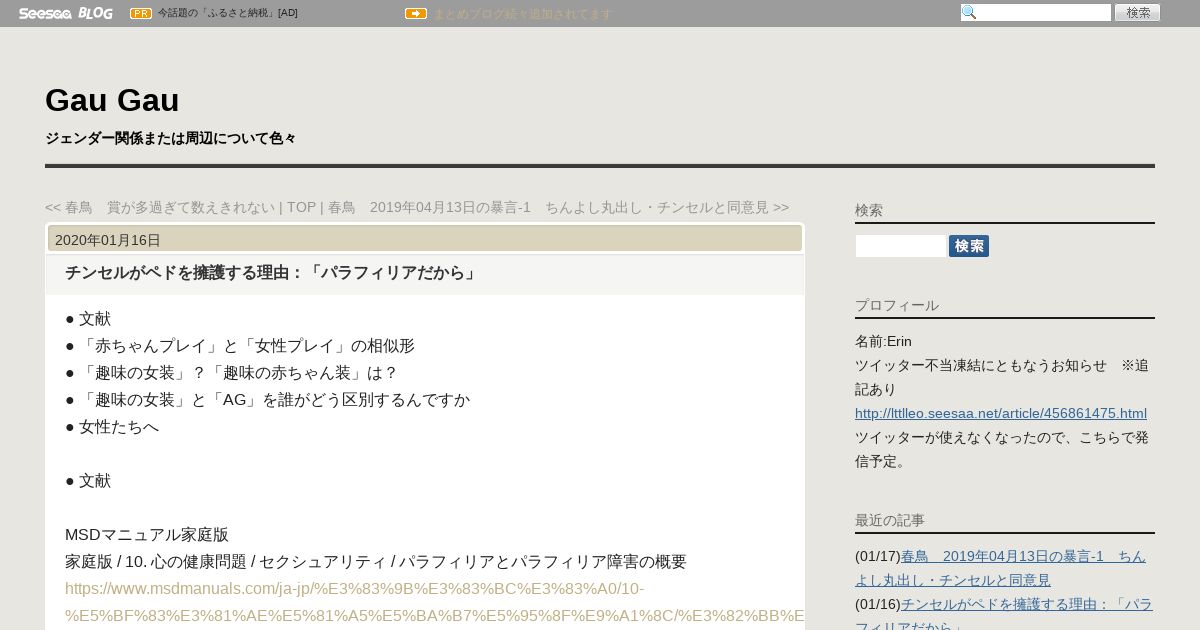Open the Gau Gau blog title
This screenshot has width=1200, height=630.
112,100
